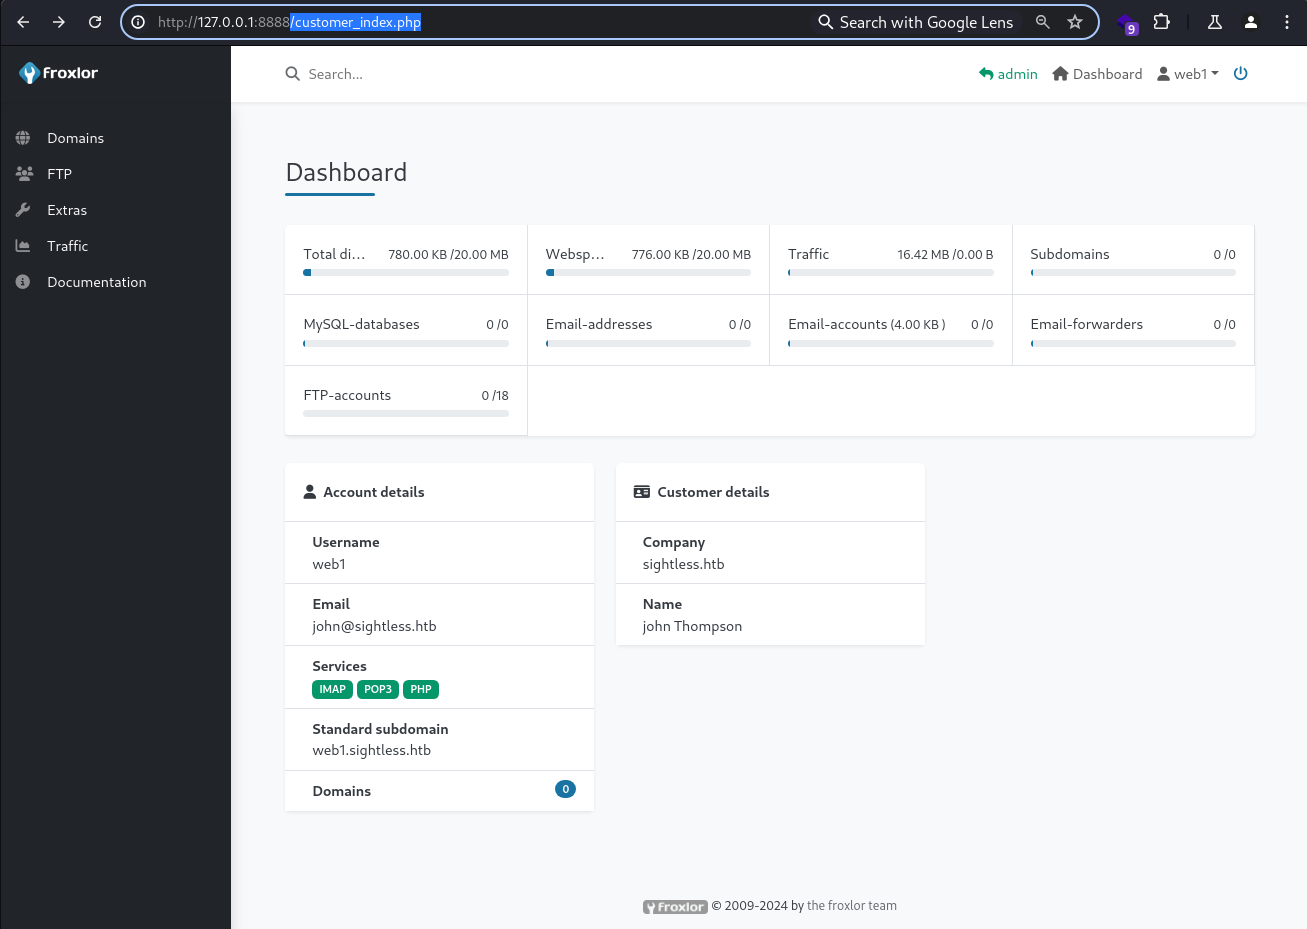Click the Email-forwarders label

coord(1086,324)
